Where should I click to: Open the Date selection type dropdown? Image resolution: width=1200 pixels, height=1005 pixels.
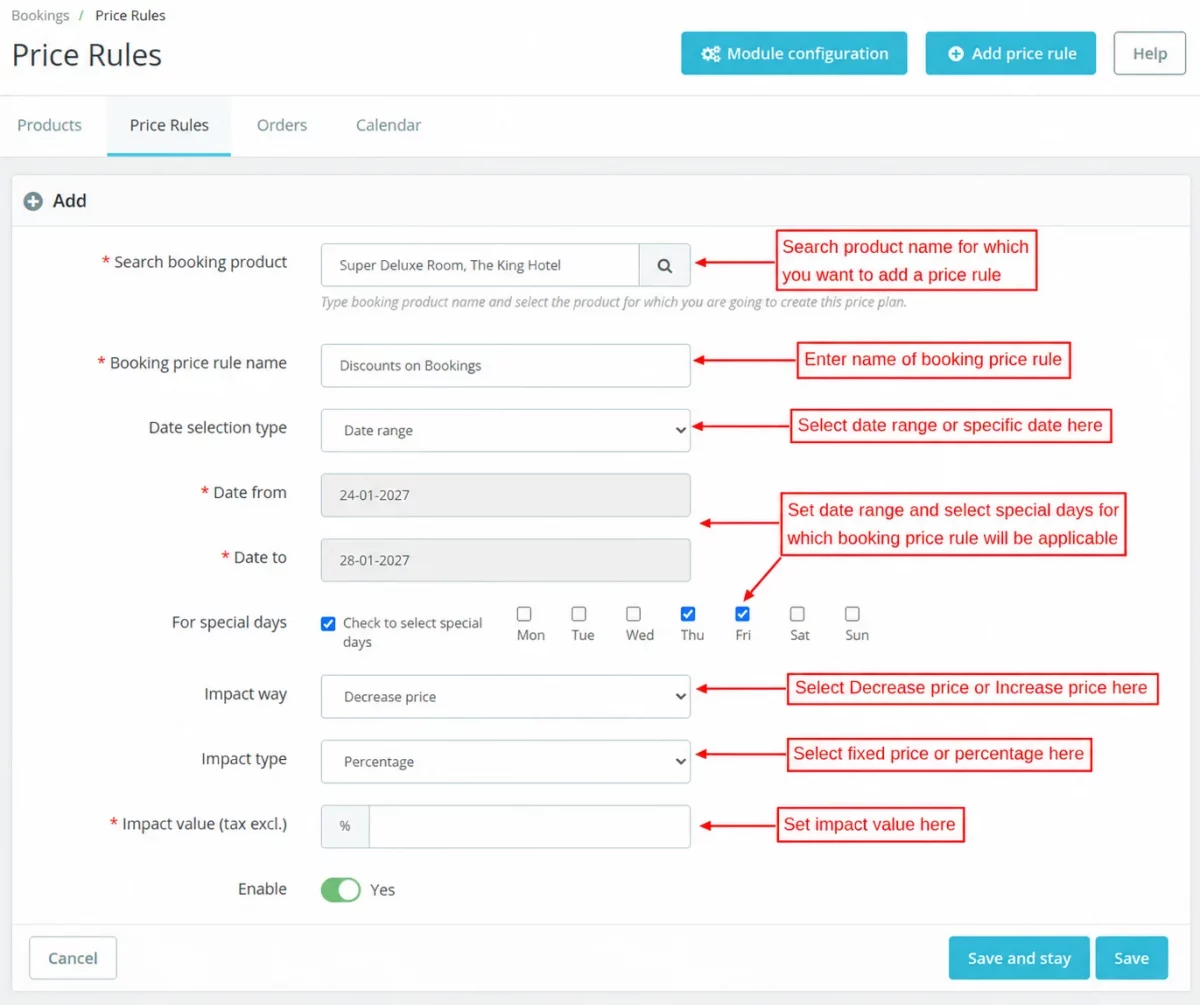click(506, 430)
